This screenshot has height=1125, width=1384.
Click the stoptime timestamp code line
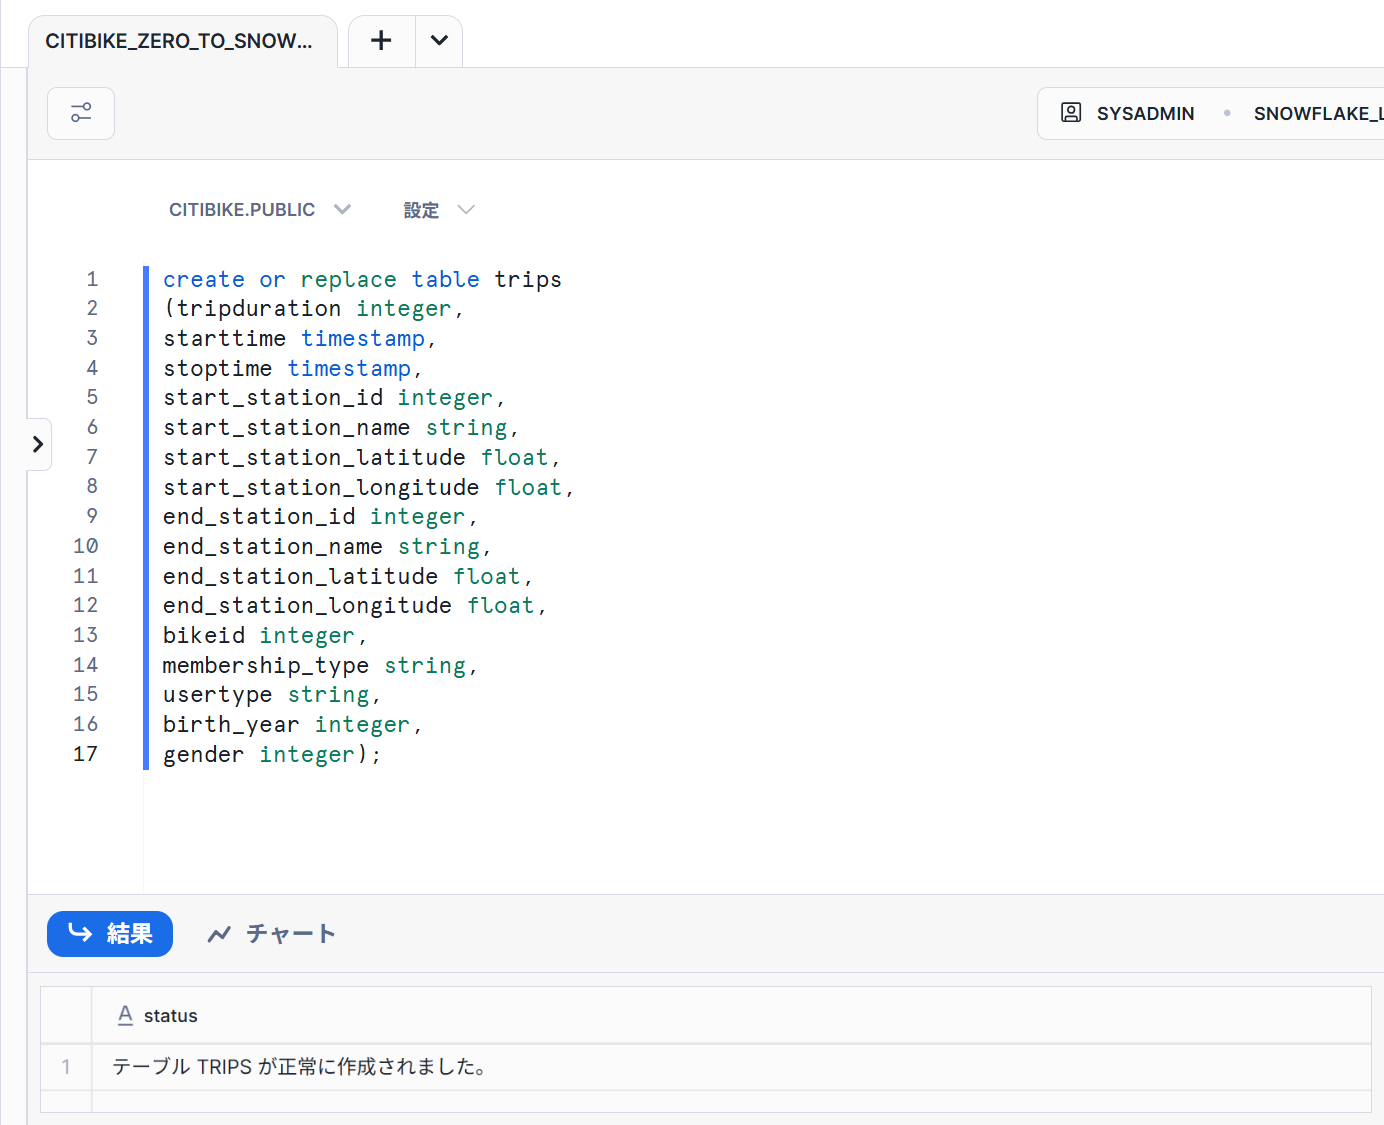tap(293, 369)
